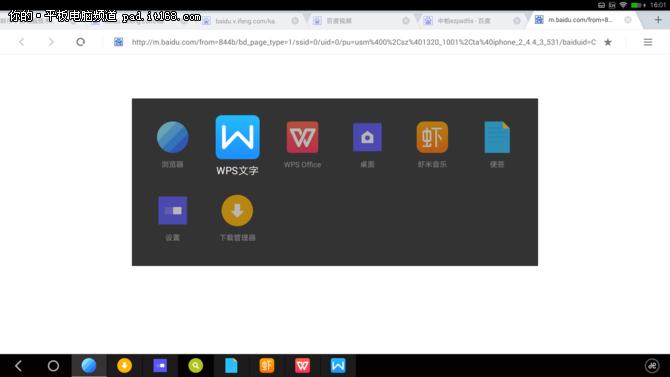Select the WPS文字 app icon
This screenshot has height=377, width=670.
coord(238,137)
